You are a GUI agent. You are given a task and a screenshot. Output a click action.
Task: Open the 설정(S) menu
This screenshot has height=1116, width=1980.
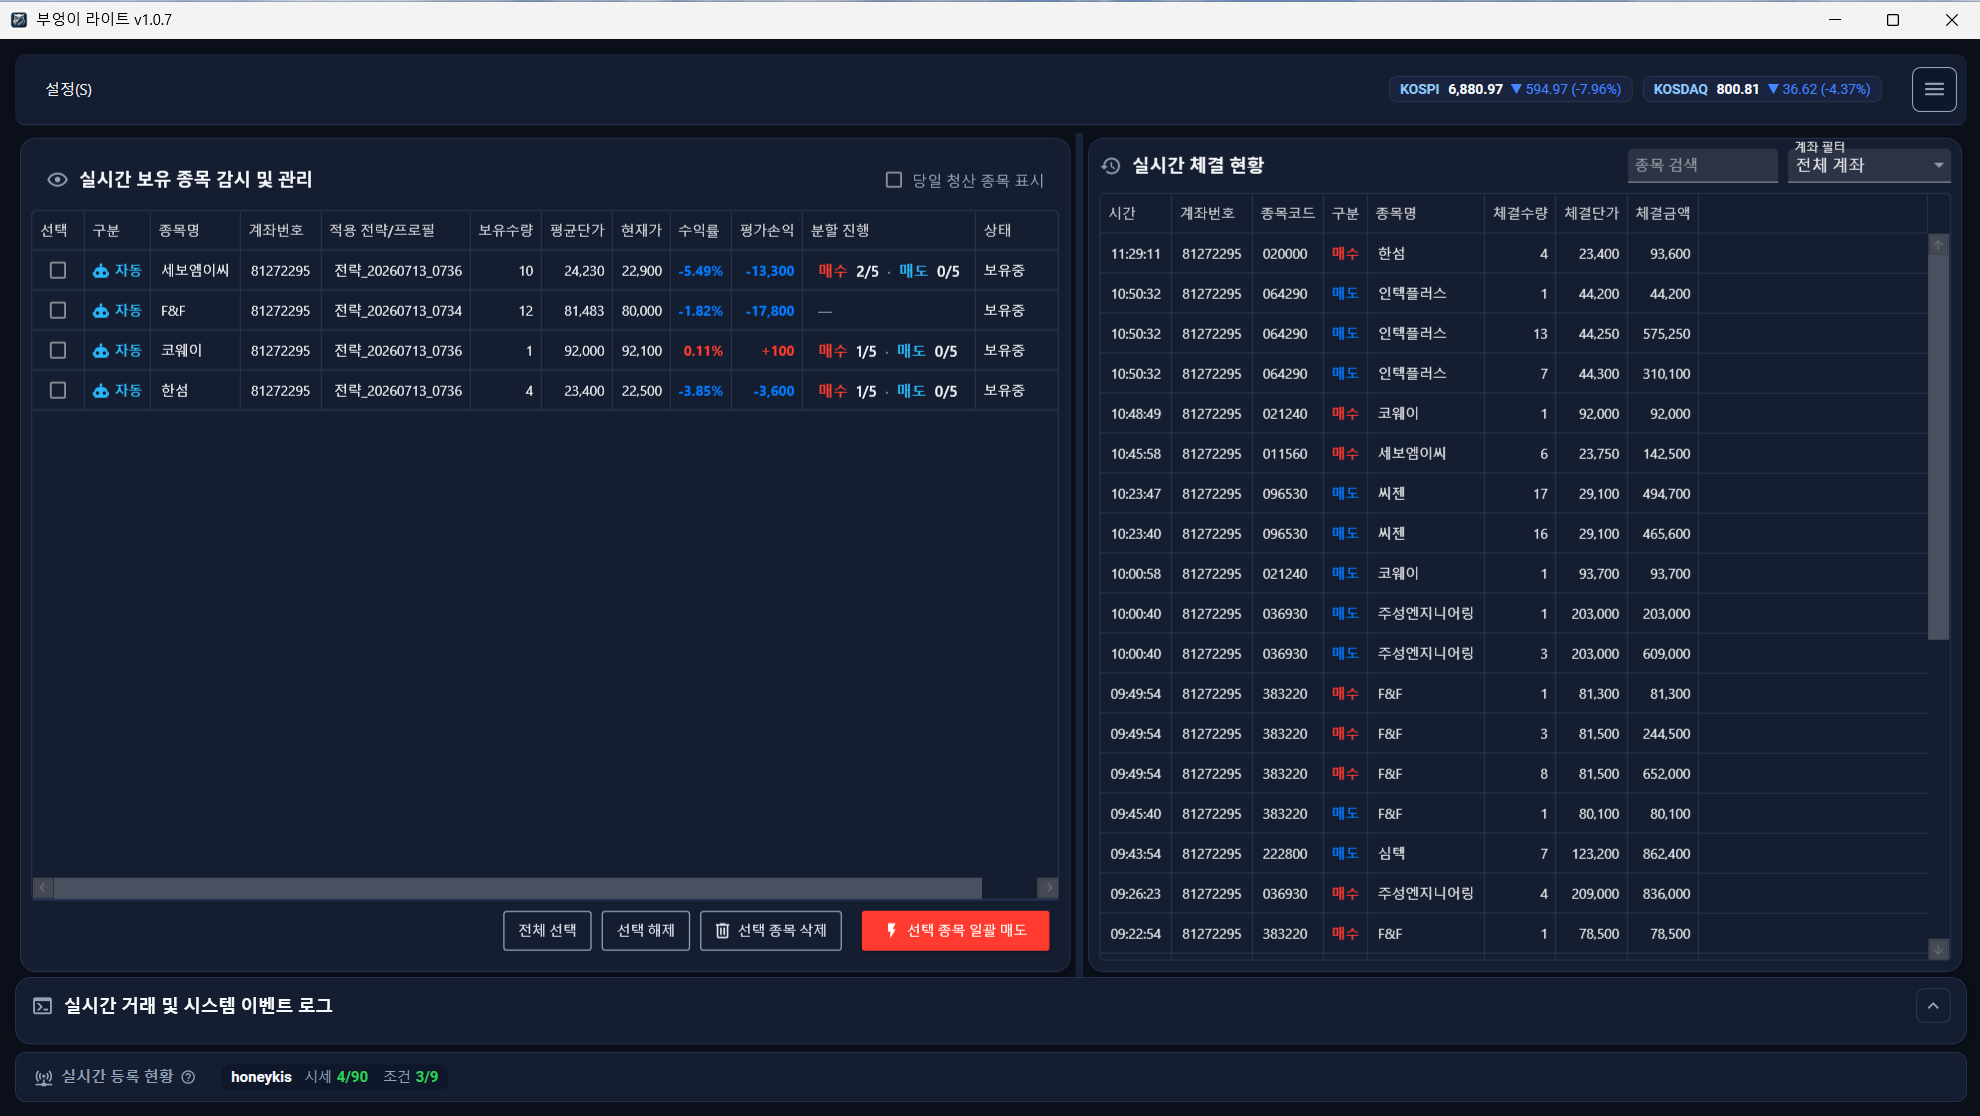69,89
